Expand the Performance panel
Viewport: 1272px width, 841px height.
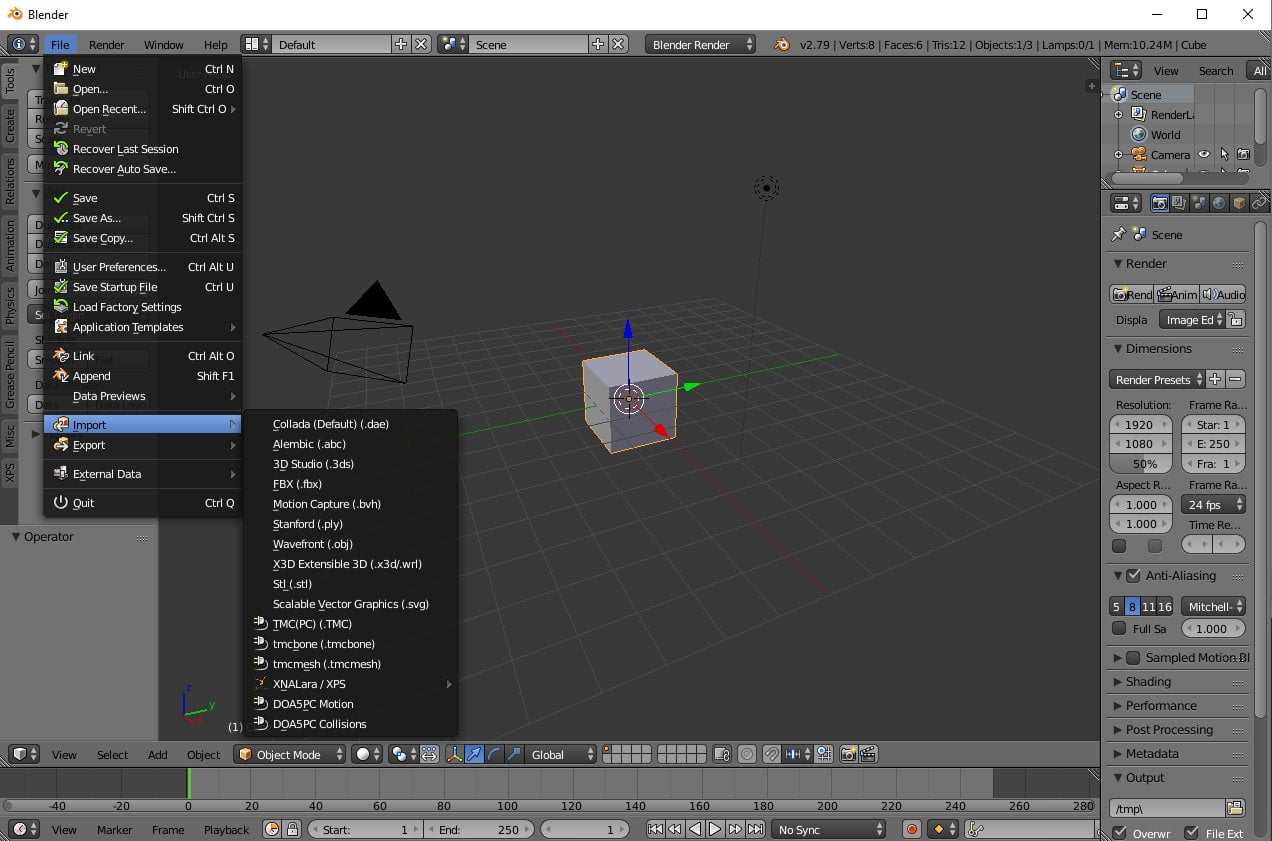[1161, 706]
